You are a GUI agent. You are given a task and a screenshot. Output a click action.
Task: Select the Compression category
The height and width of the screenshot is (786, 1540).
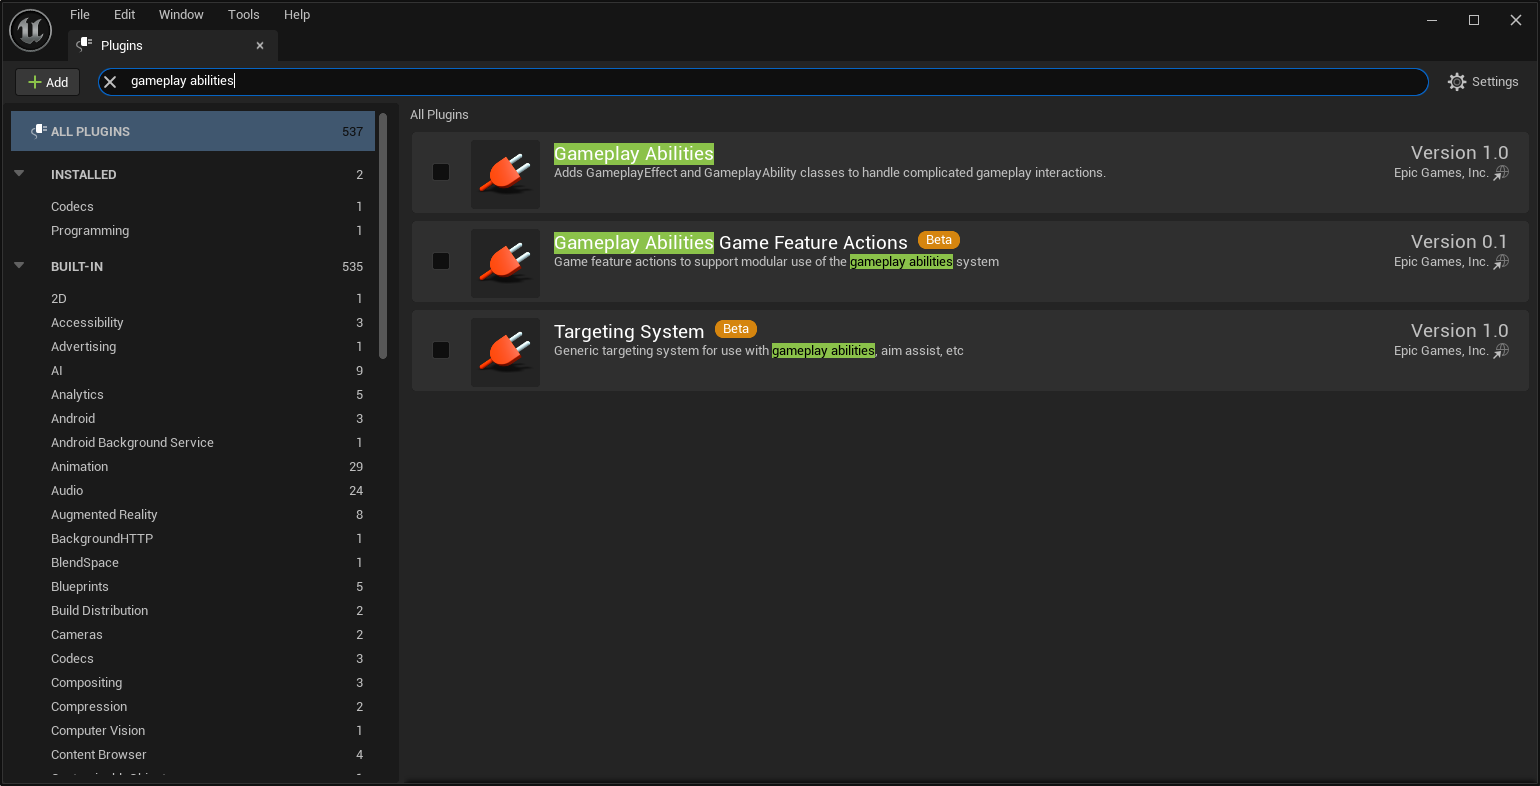pos(193,706)
